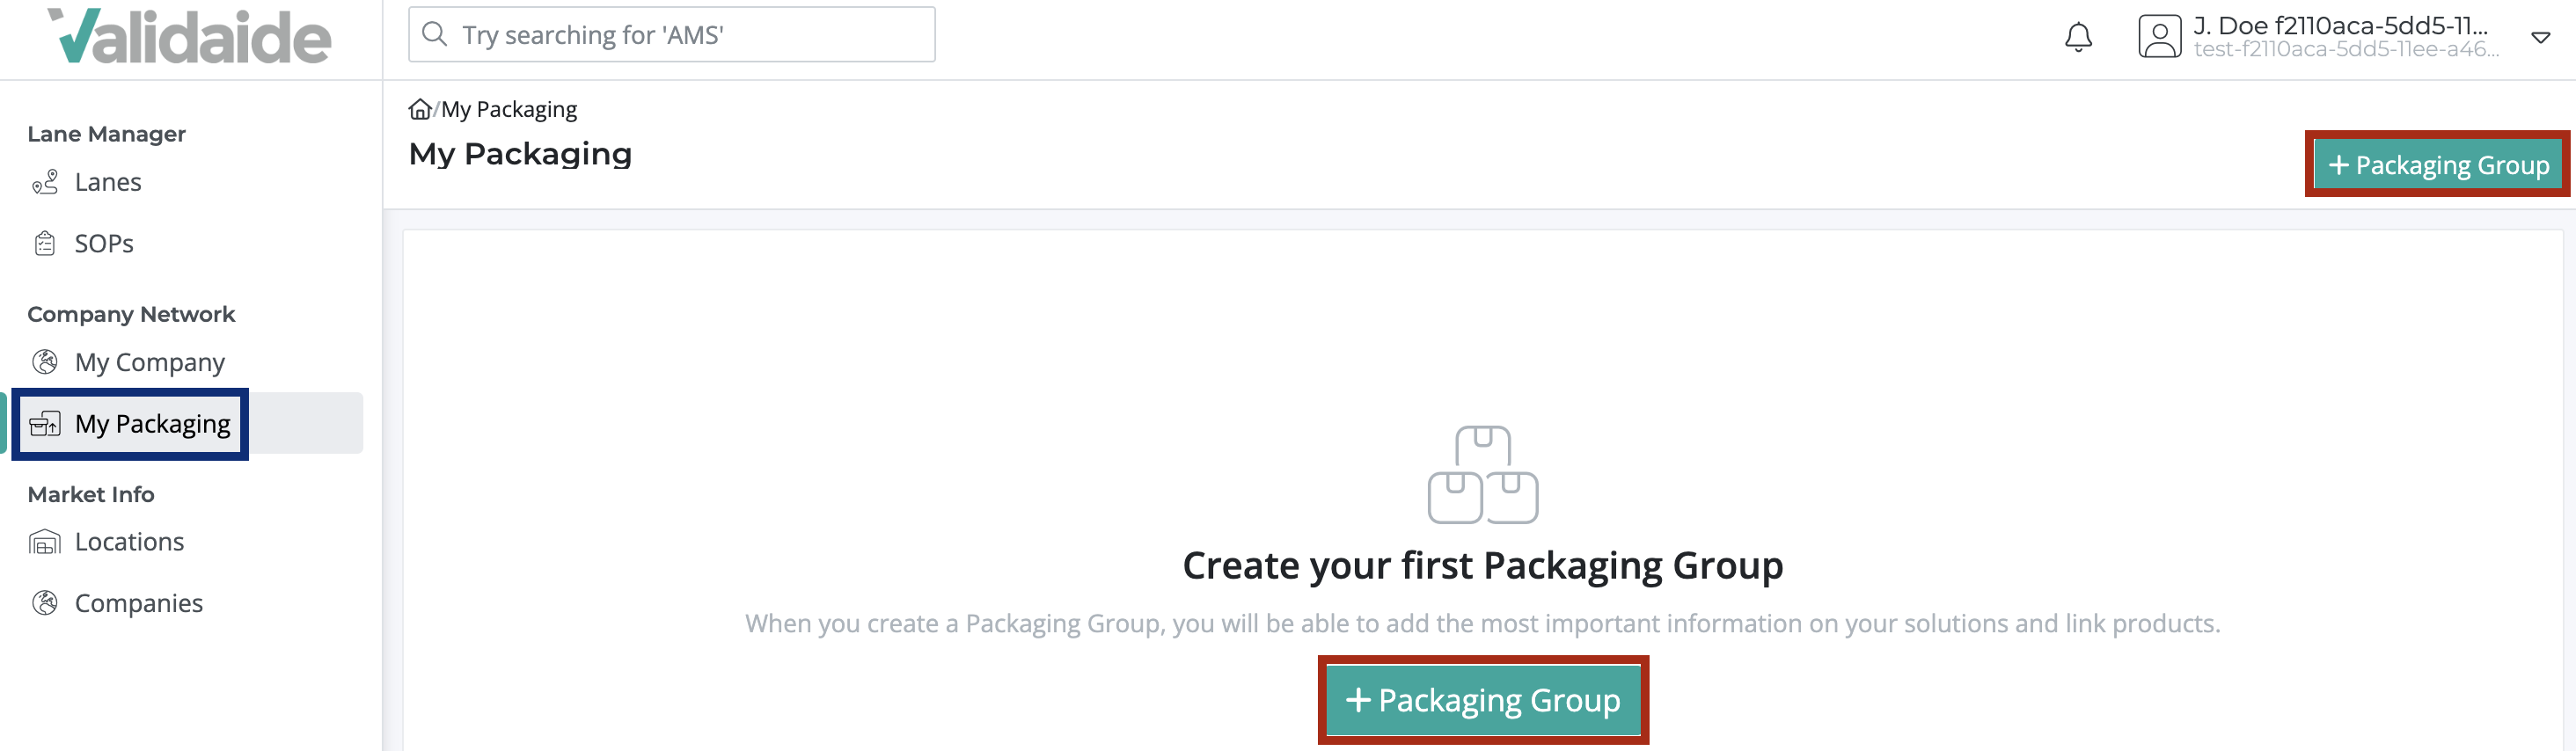Click the home icon in the breadcrumb
Image resolution: width=2576 pixels, height=751 pixels.
click(421, 108)
